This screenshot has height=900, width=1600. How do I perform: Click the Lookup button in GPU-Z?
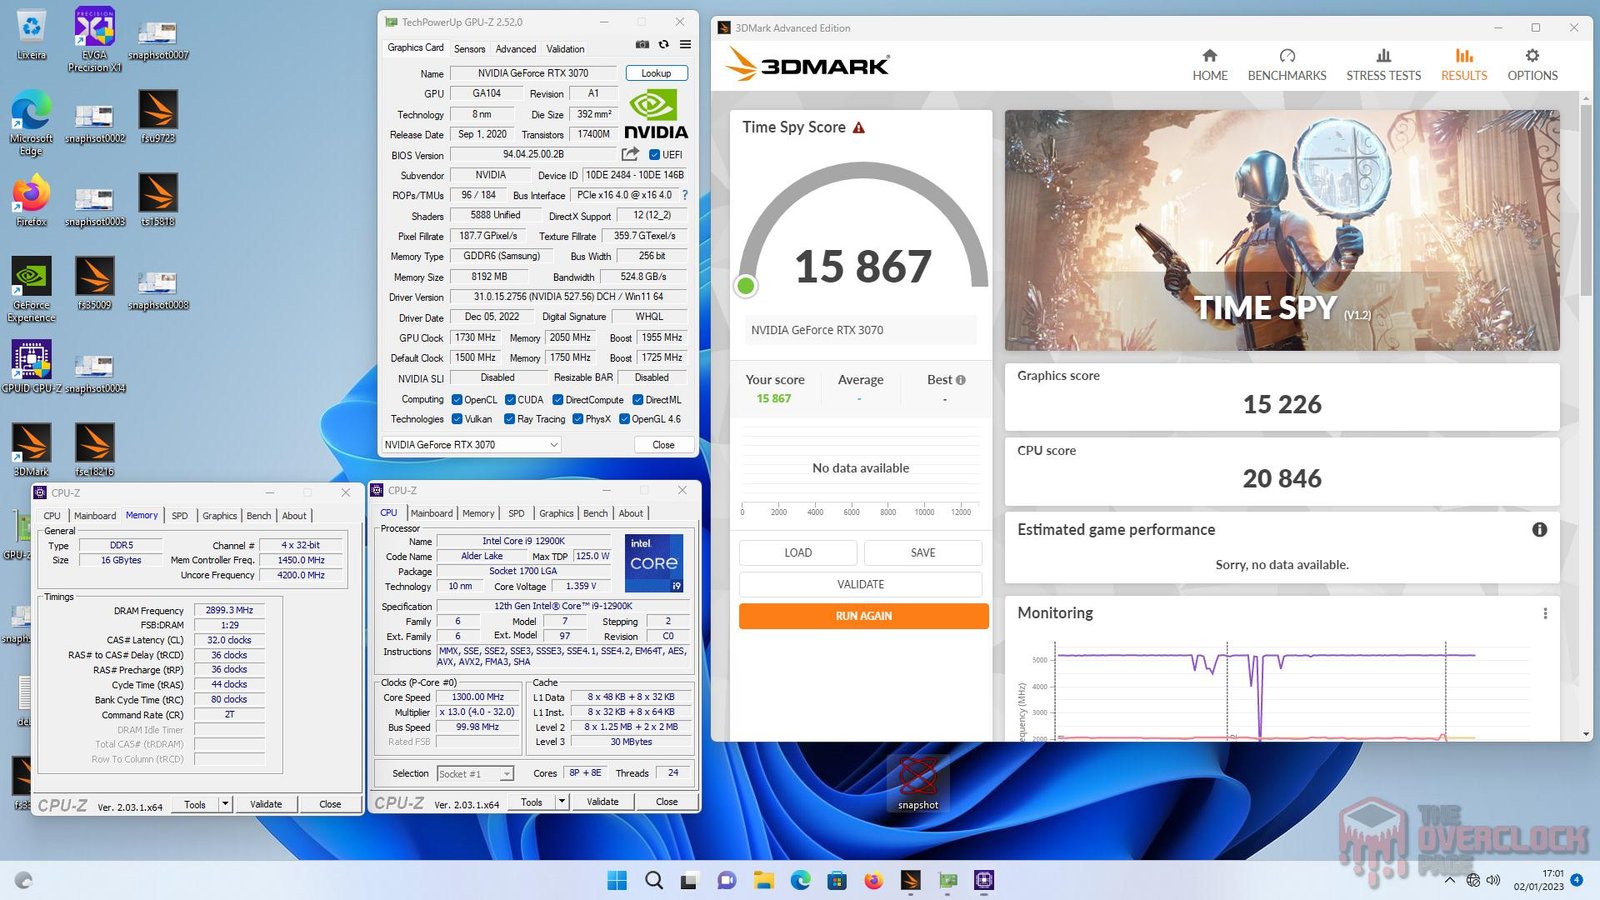[656, 73]
